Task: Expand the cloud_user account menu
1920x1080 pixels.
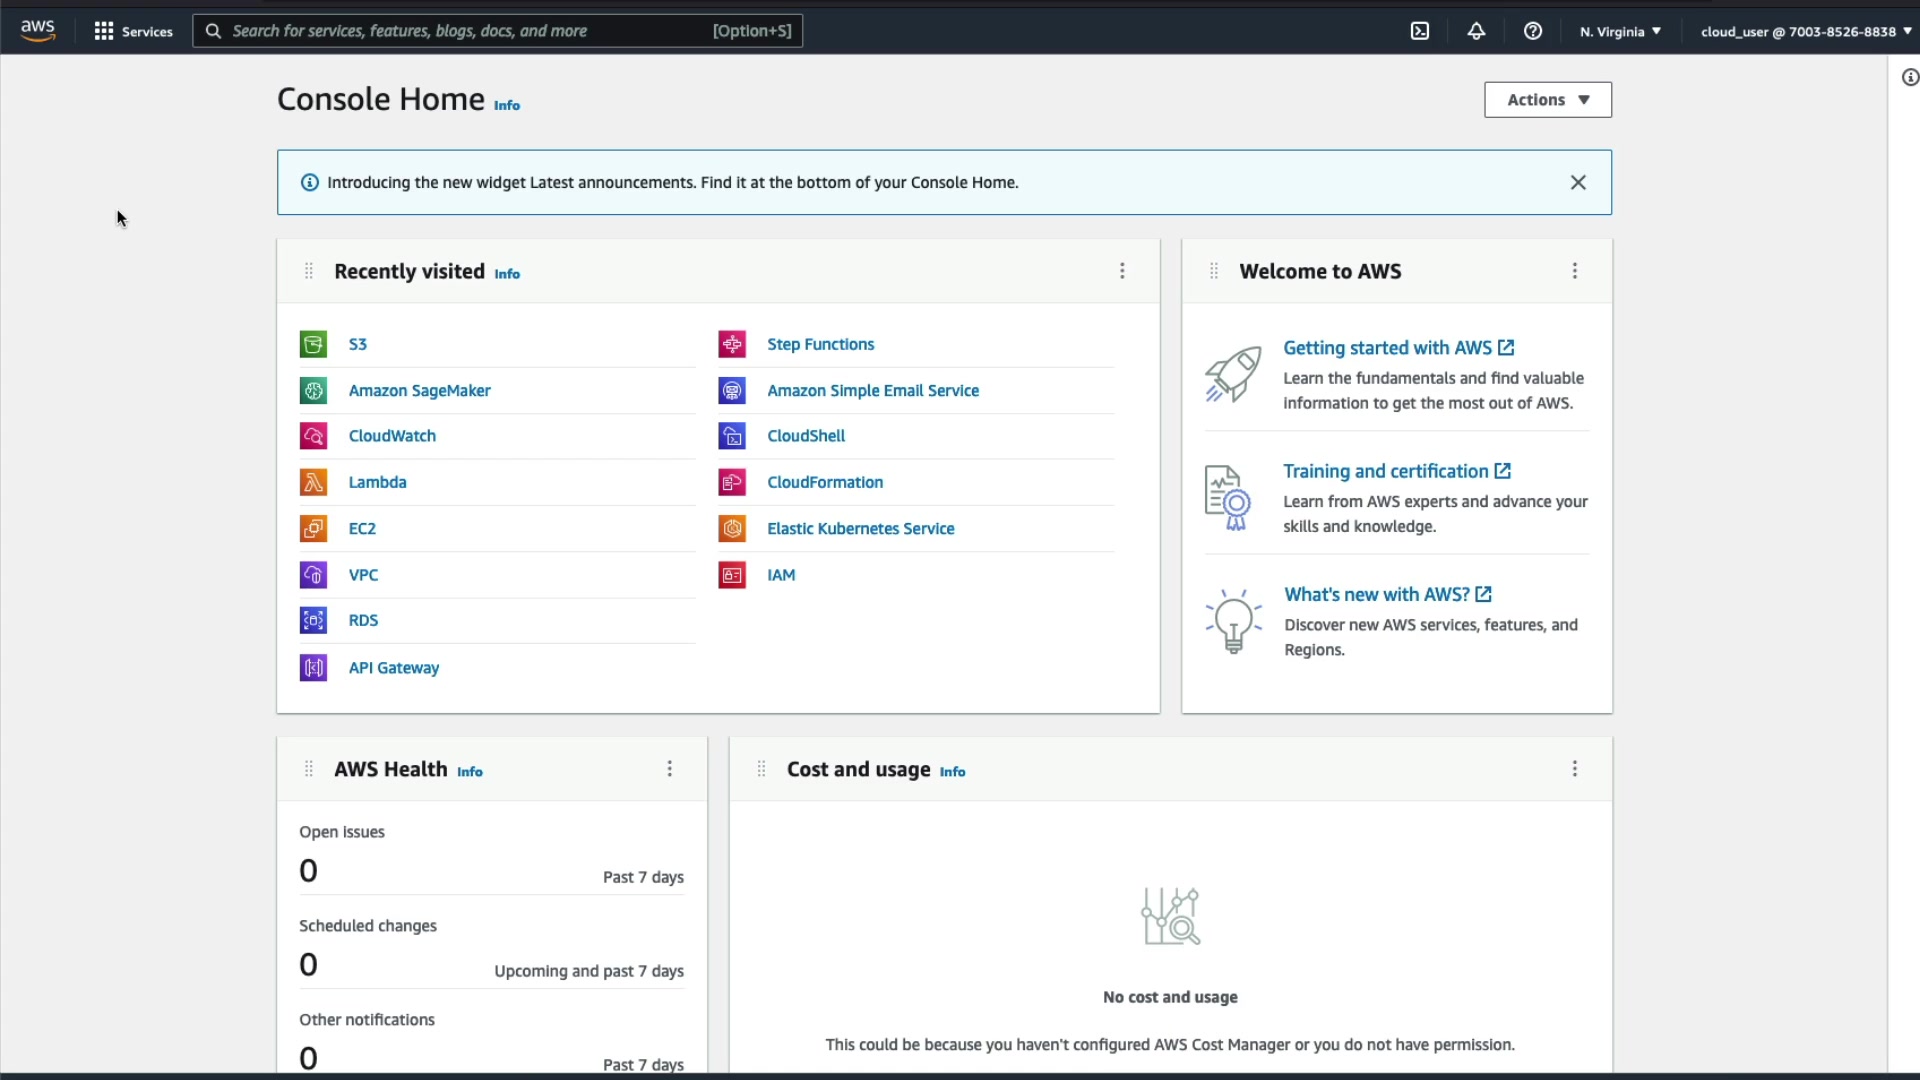Action: point(1805,31)
